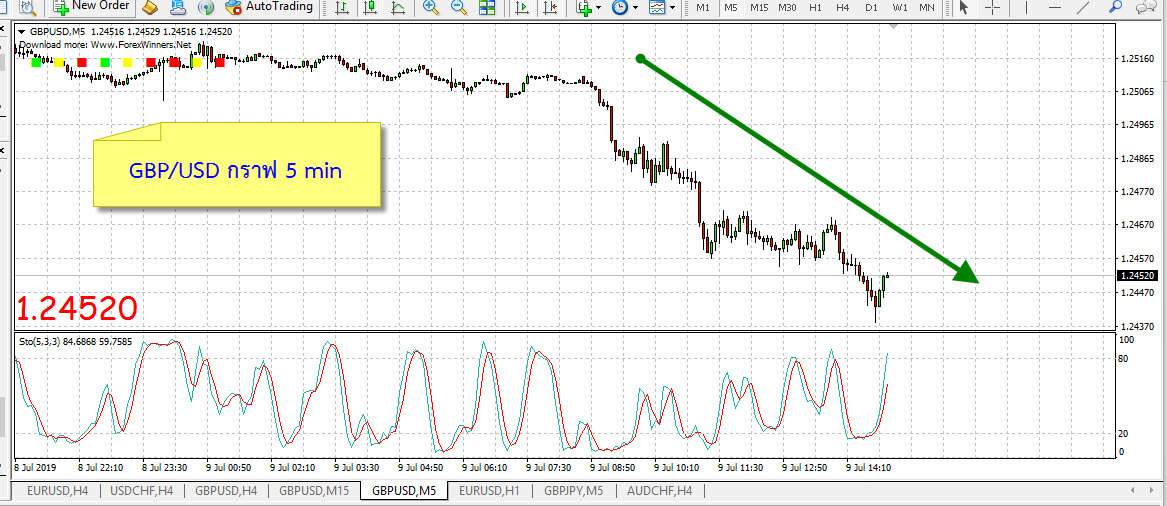Screen dimensions: 1167x506
Task: Toggle chart shift from right border
Action: pos(550,8)
